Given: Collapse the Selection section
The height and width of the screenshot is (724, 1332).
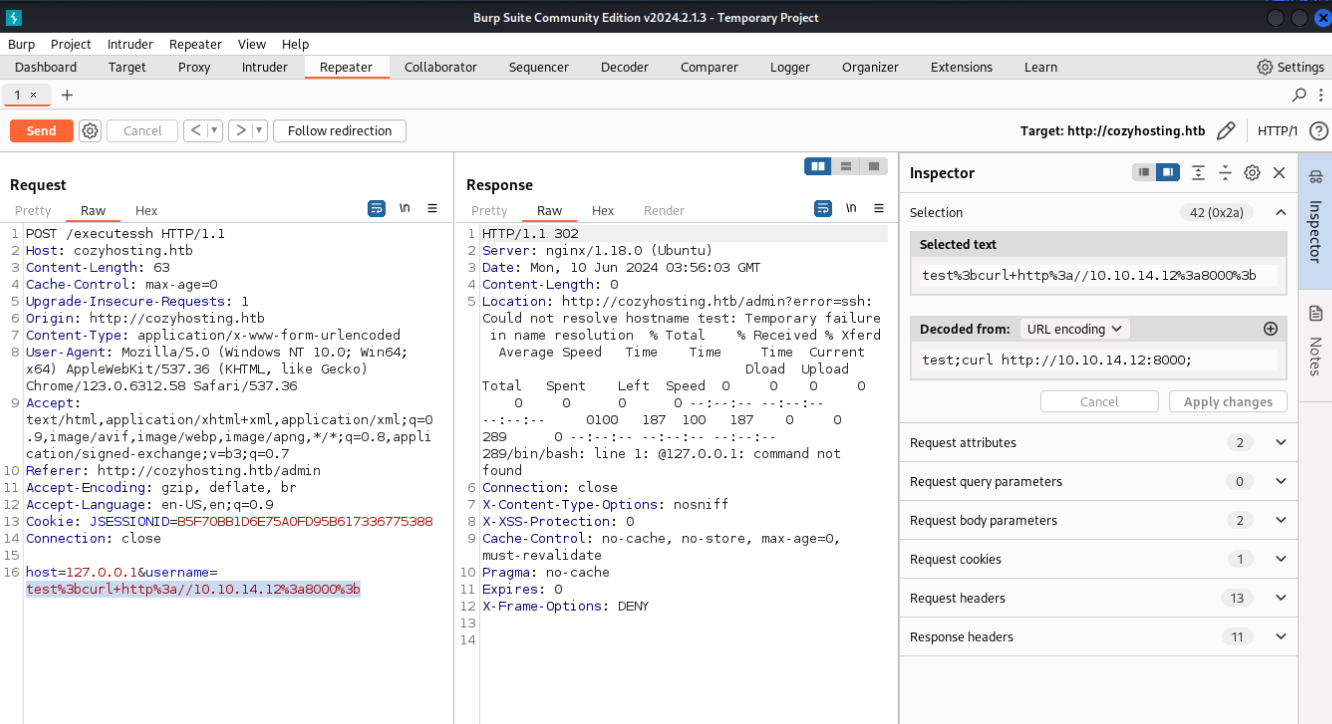Looking at the screenshot, I should pyautogui.click(x=1280, y=212).
